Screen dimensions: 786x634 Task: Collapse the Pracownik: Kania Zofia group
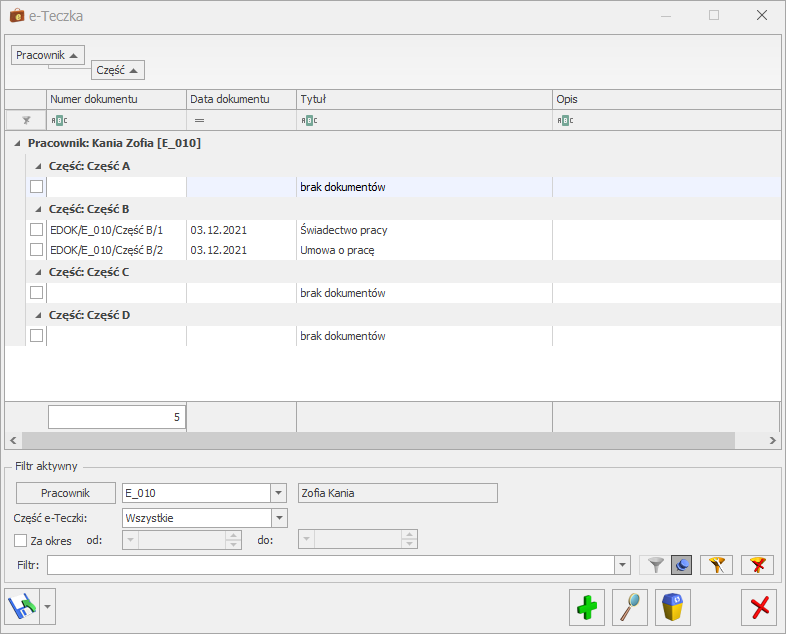coord(18,143)
